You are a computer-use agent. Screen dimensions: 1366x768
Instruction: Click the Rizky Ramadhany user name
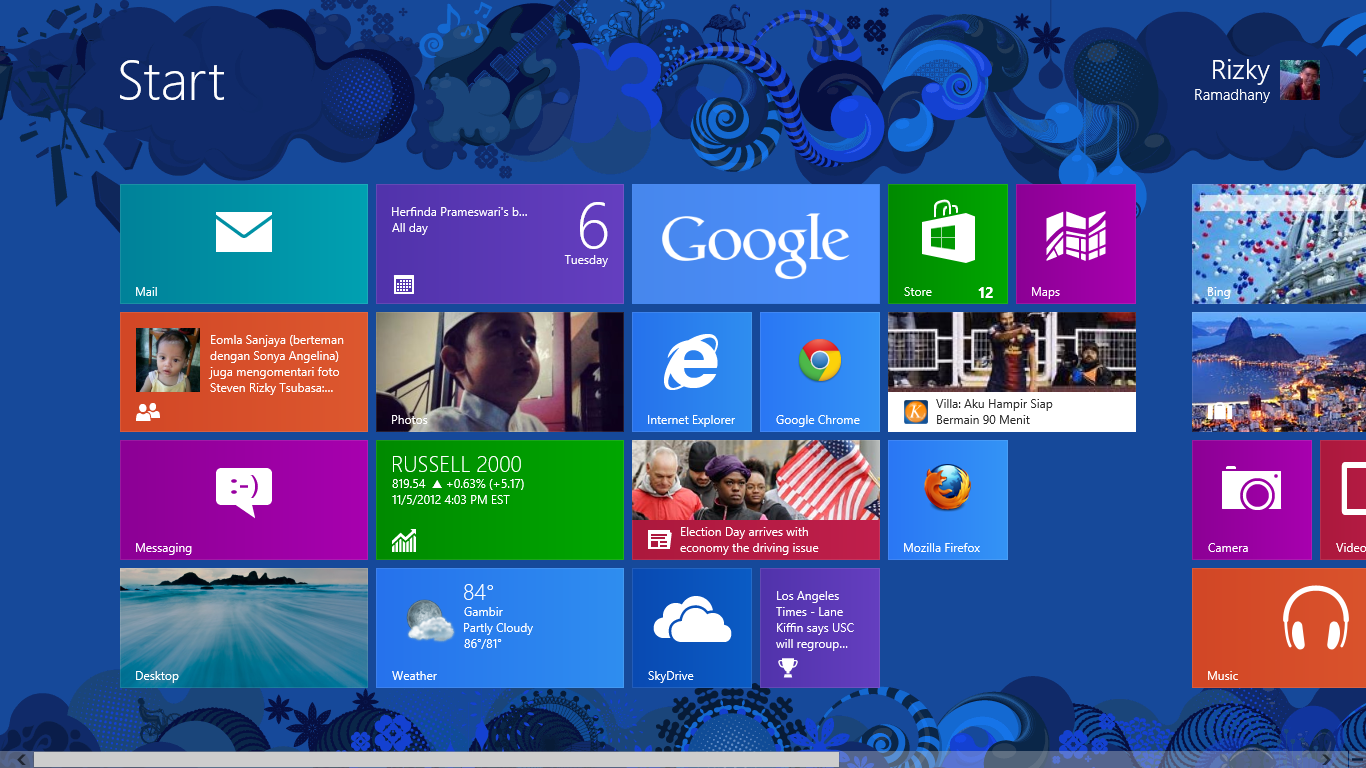[x=1232, y=81]
